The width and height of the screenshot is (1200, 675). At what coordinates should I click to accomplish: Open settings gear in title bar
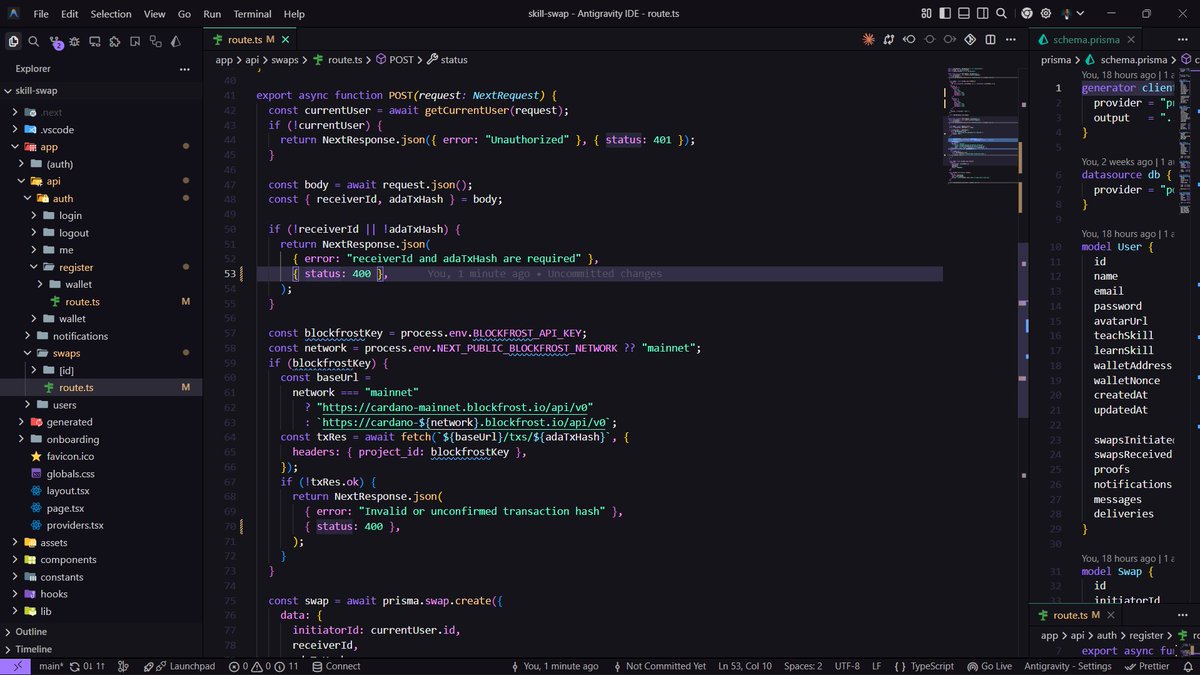tap(1046, 14)
